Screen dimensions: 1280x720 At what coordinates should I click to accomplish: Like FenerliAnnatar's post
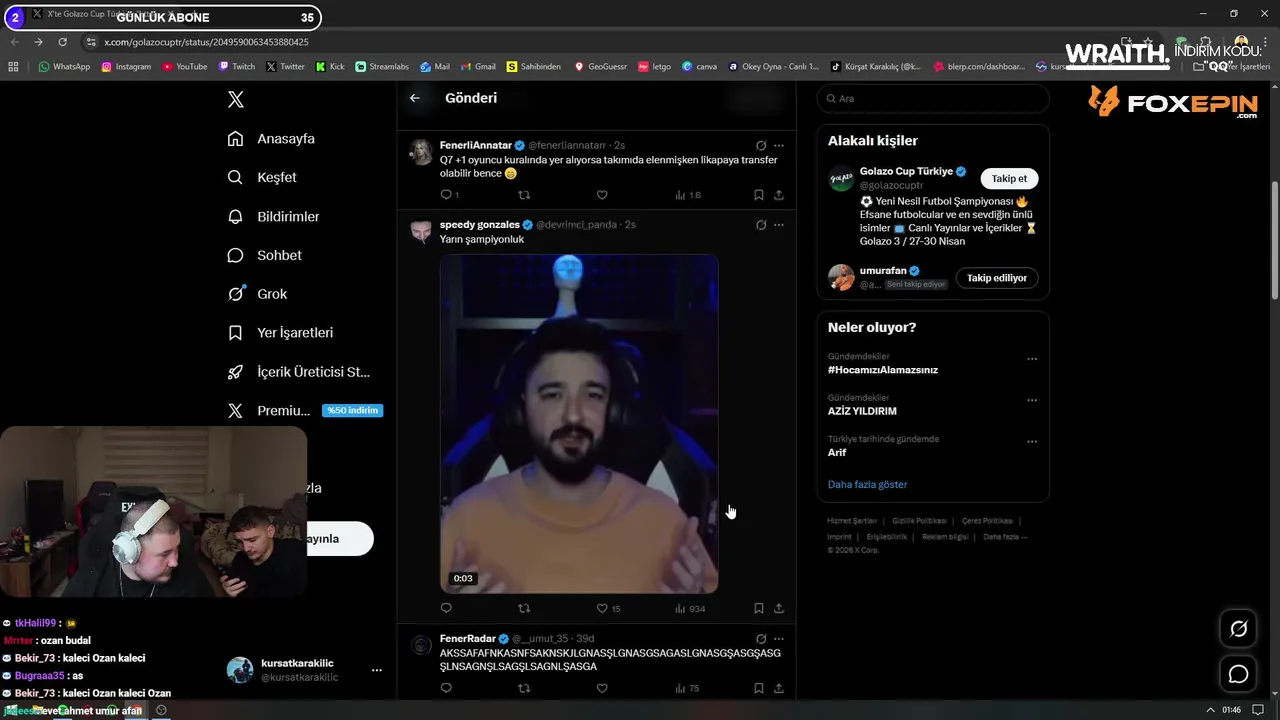[602, 195]
